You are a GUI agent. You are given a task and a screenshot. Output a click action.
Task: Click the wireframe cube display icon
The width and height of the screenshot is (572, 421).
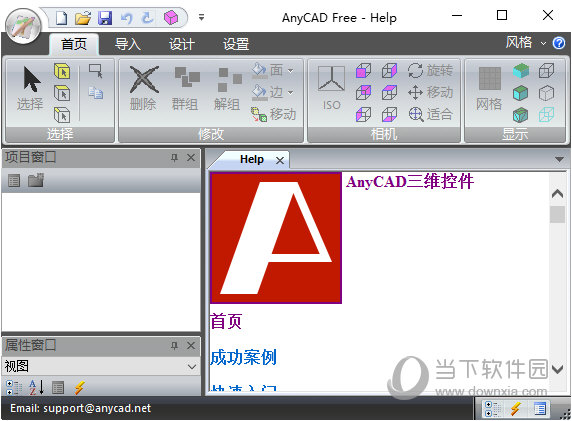coord(546,70)
